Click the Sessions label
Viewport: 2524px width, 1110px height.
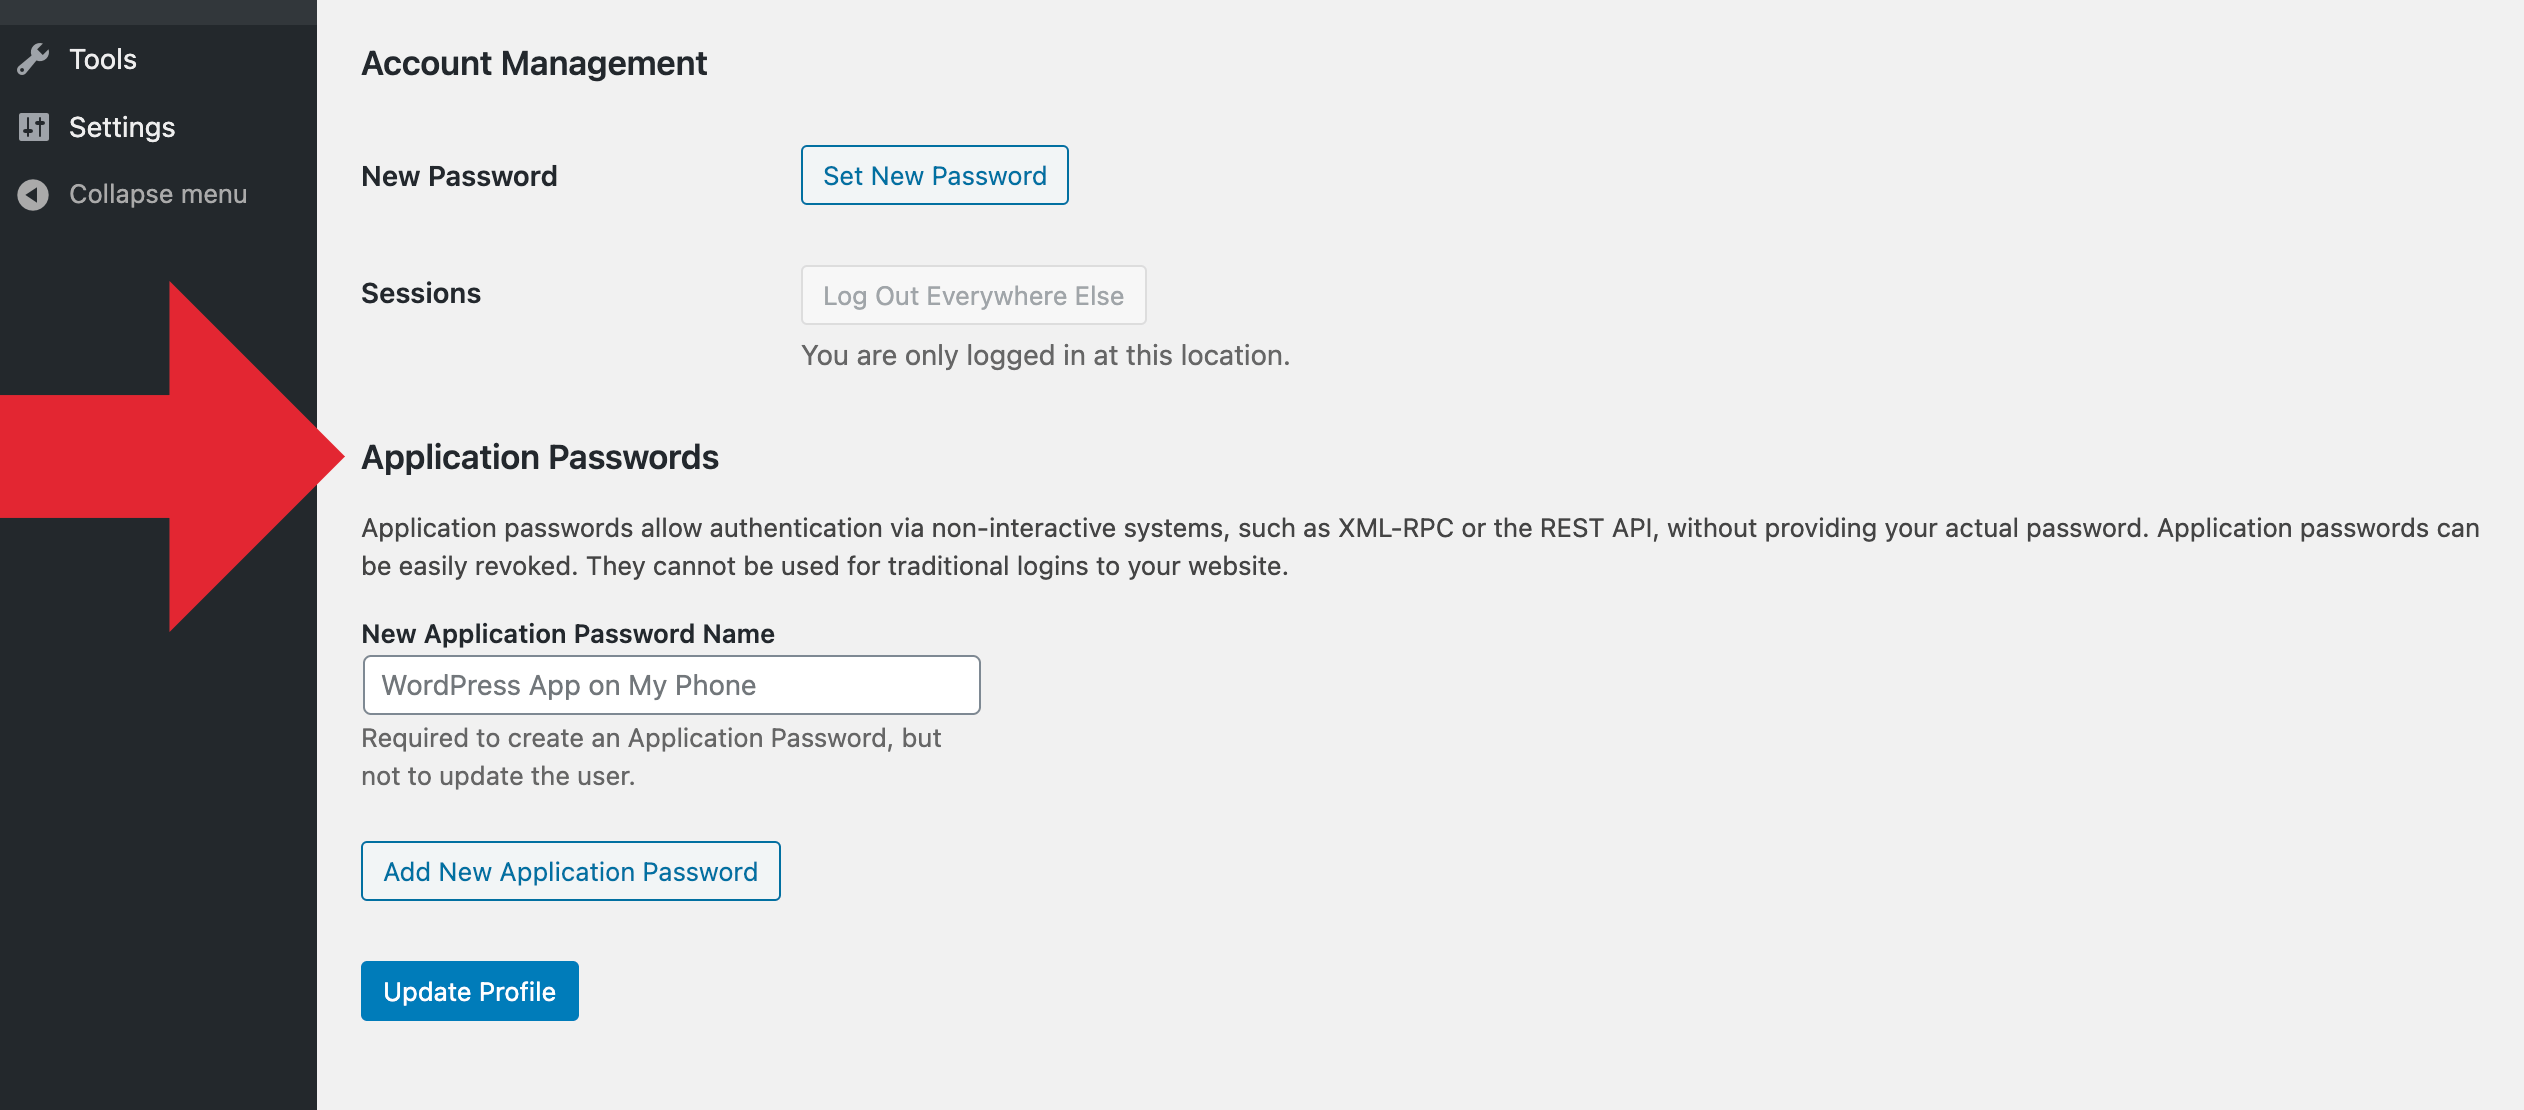(421, 292)
